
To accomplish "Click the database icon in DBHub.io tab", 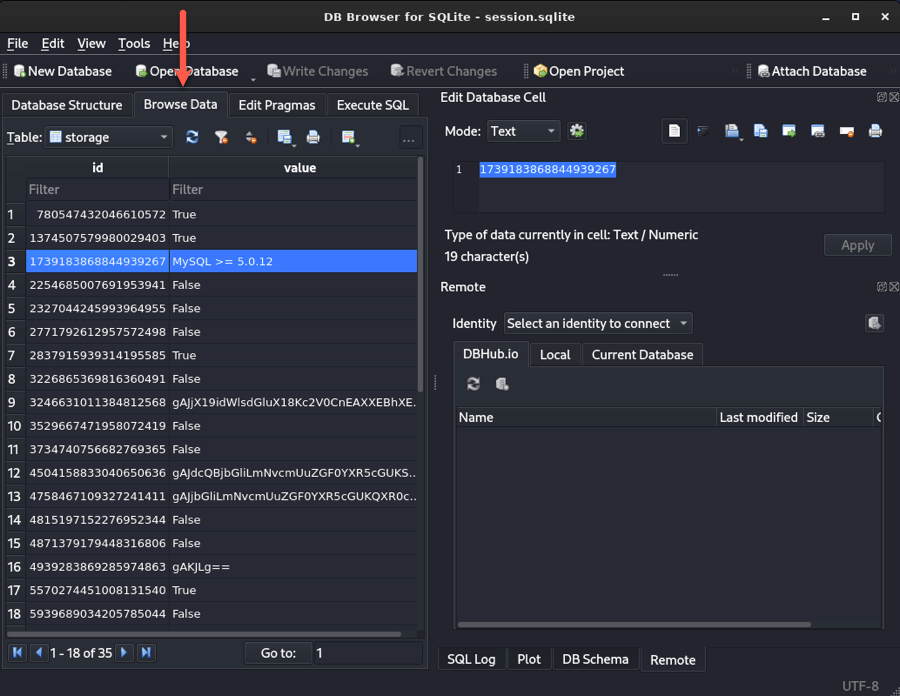I will tap(502, 384).
